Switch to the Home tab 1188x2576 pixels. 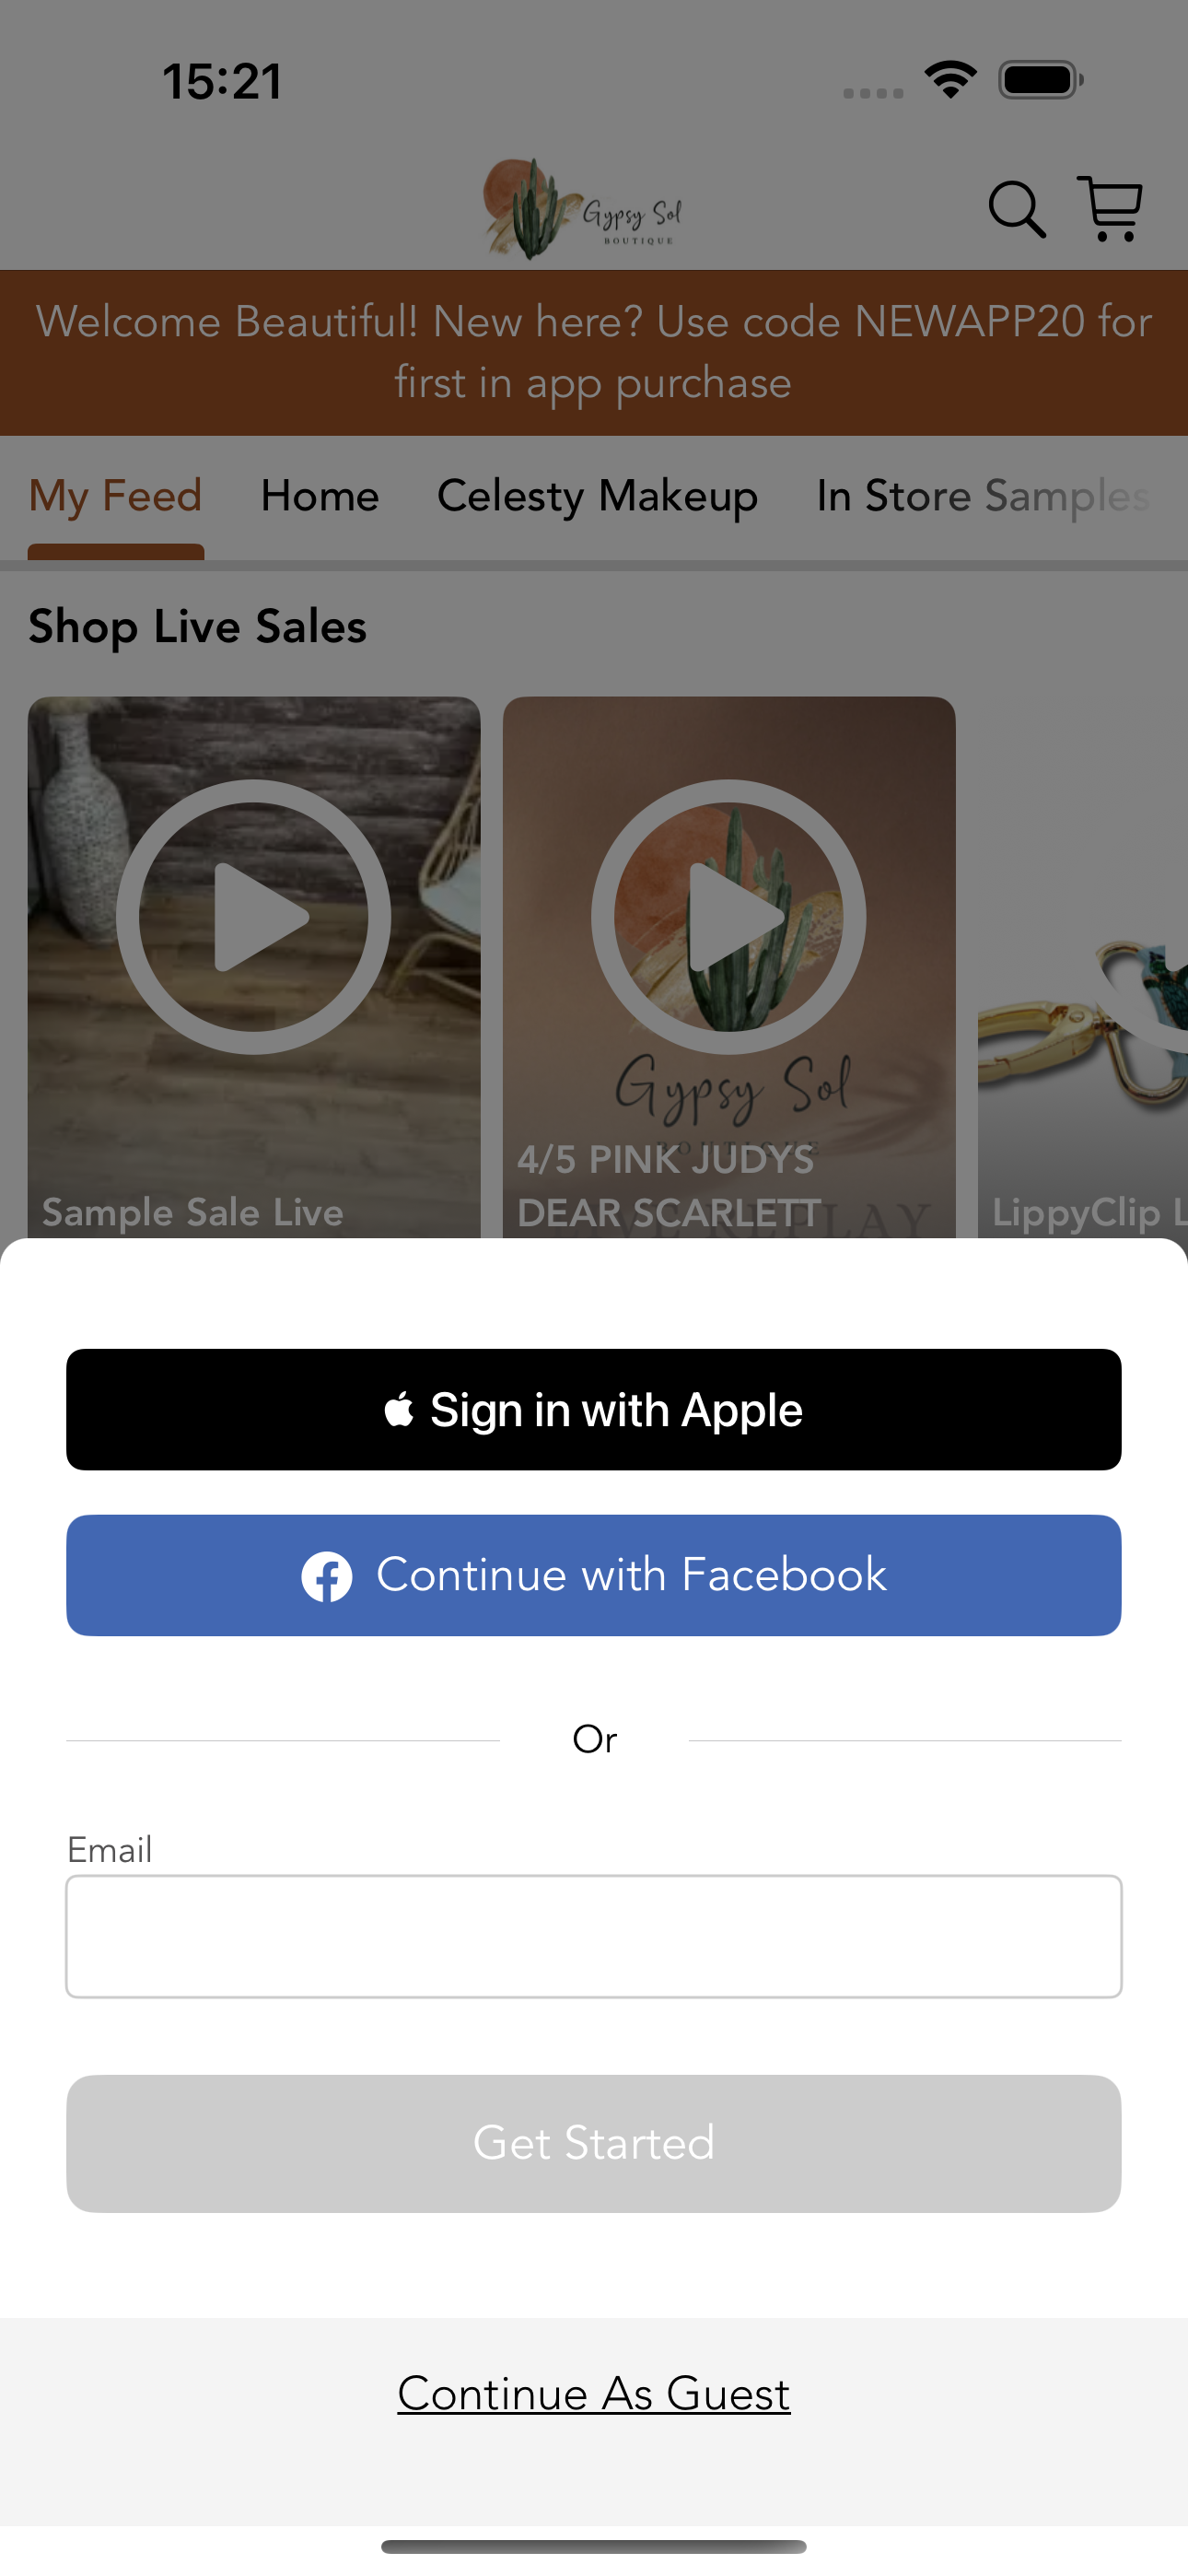(320, 496)
